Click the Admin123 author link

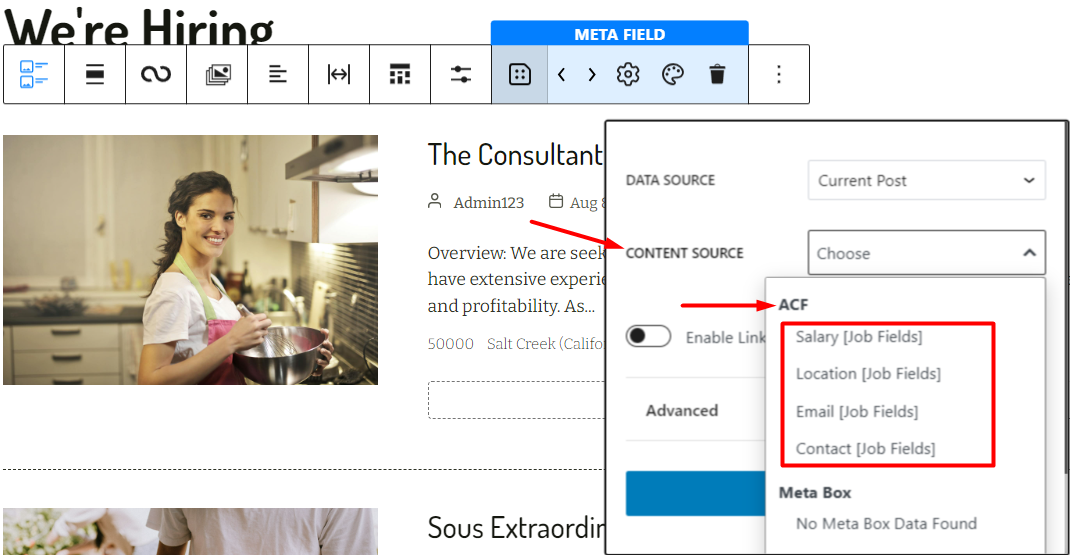tap(489, 203)
